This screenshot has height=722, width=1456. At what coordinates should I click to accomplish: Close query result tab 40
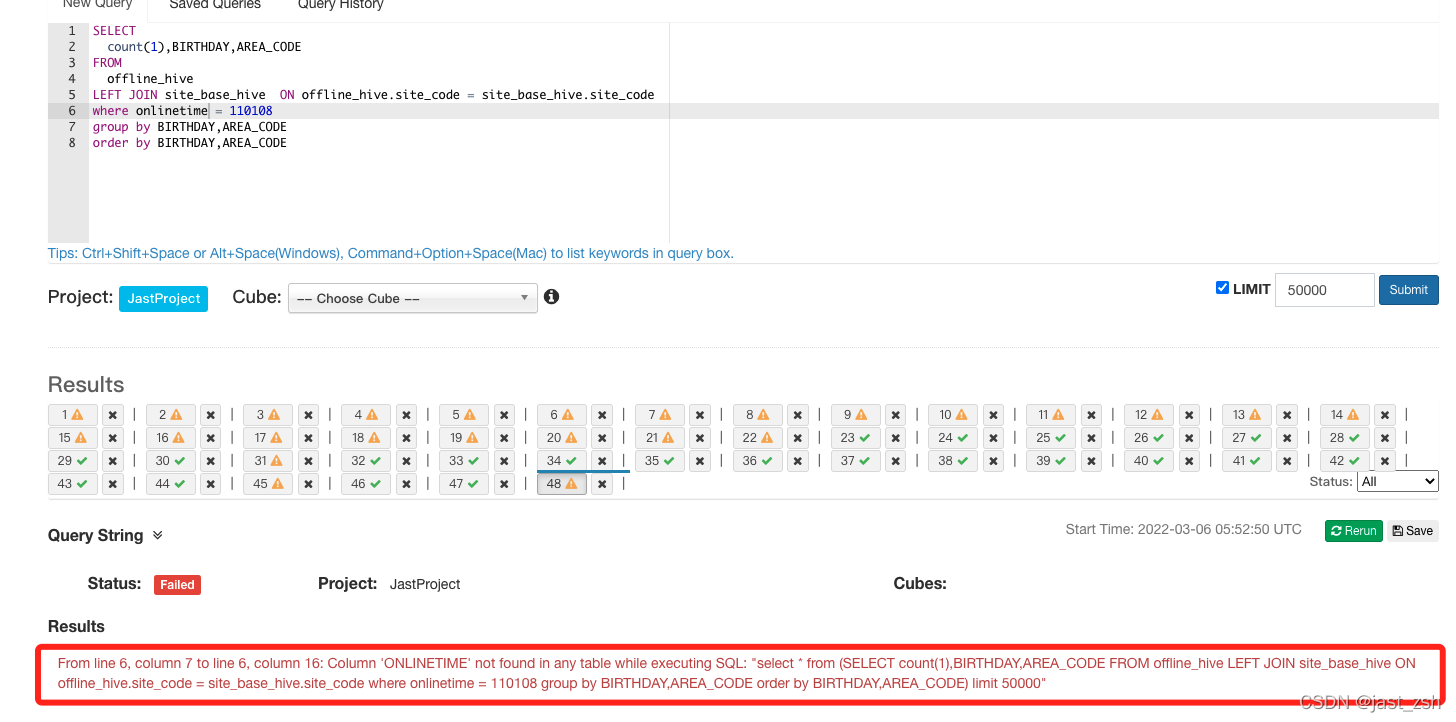point(1189,461)
